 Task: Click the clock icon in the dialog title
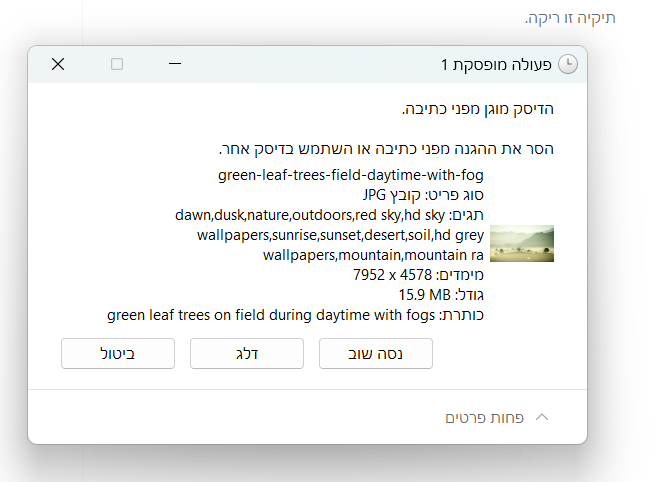(568, 64)
